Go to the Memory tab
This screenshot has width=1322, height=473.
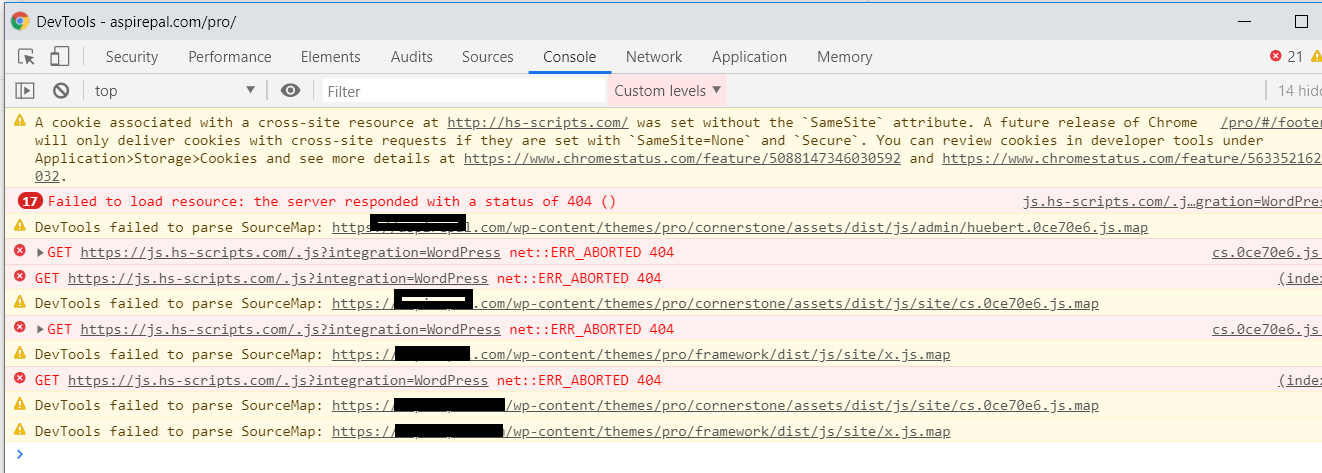click(845, 57)
